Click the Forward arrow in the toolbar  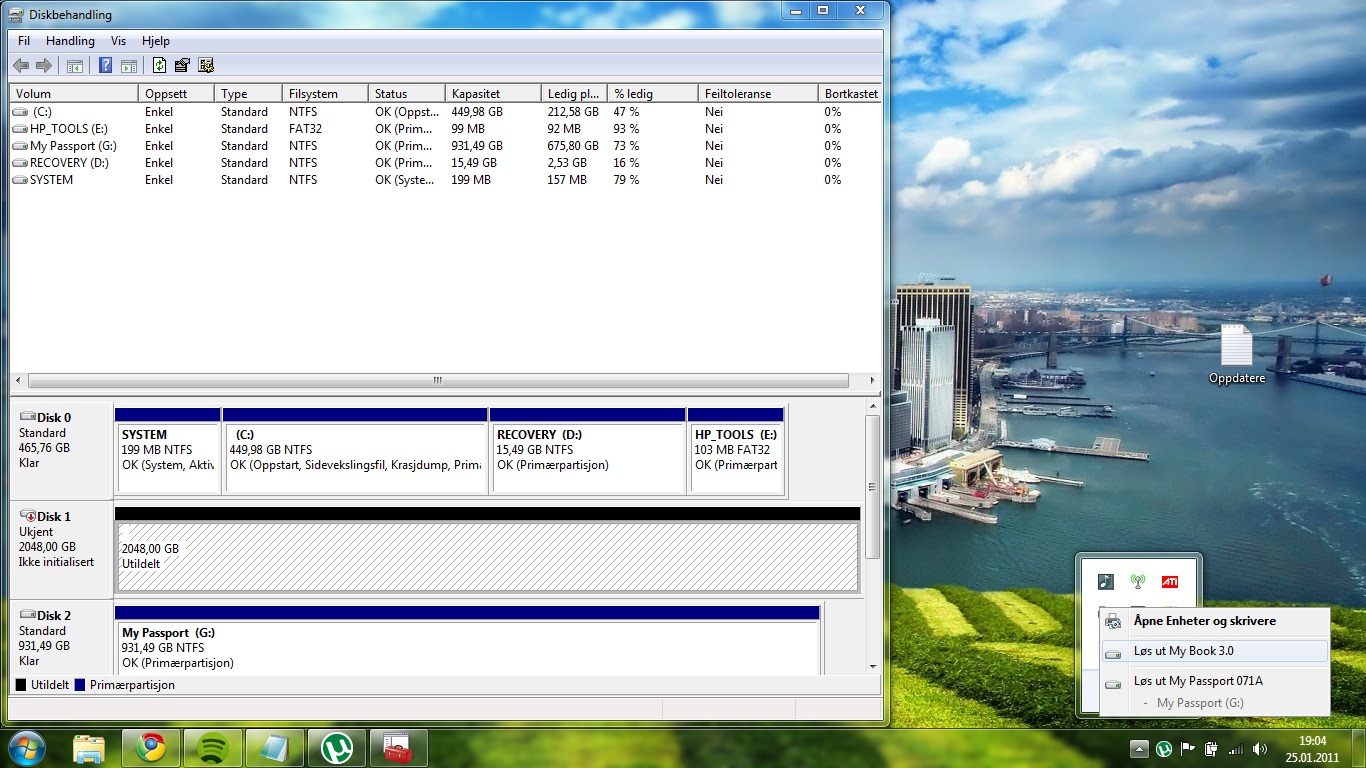click(x=43, y=66)
